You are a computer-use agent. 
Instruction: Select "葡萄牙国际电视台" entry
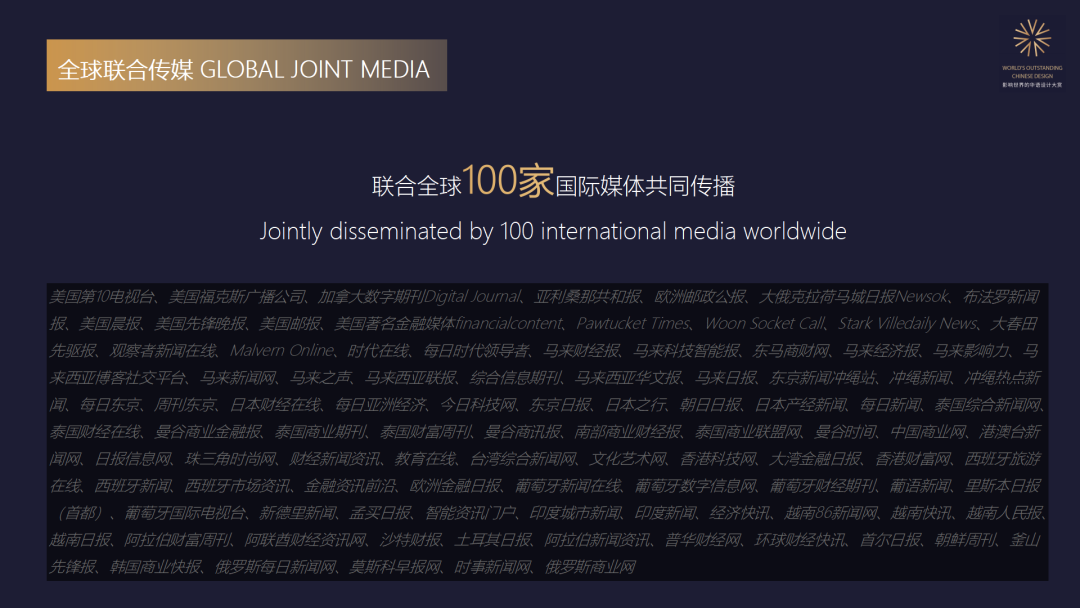[185, 513]
